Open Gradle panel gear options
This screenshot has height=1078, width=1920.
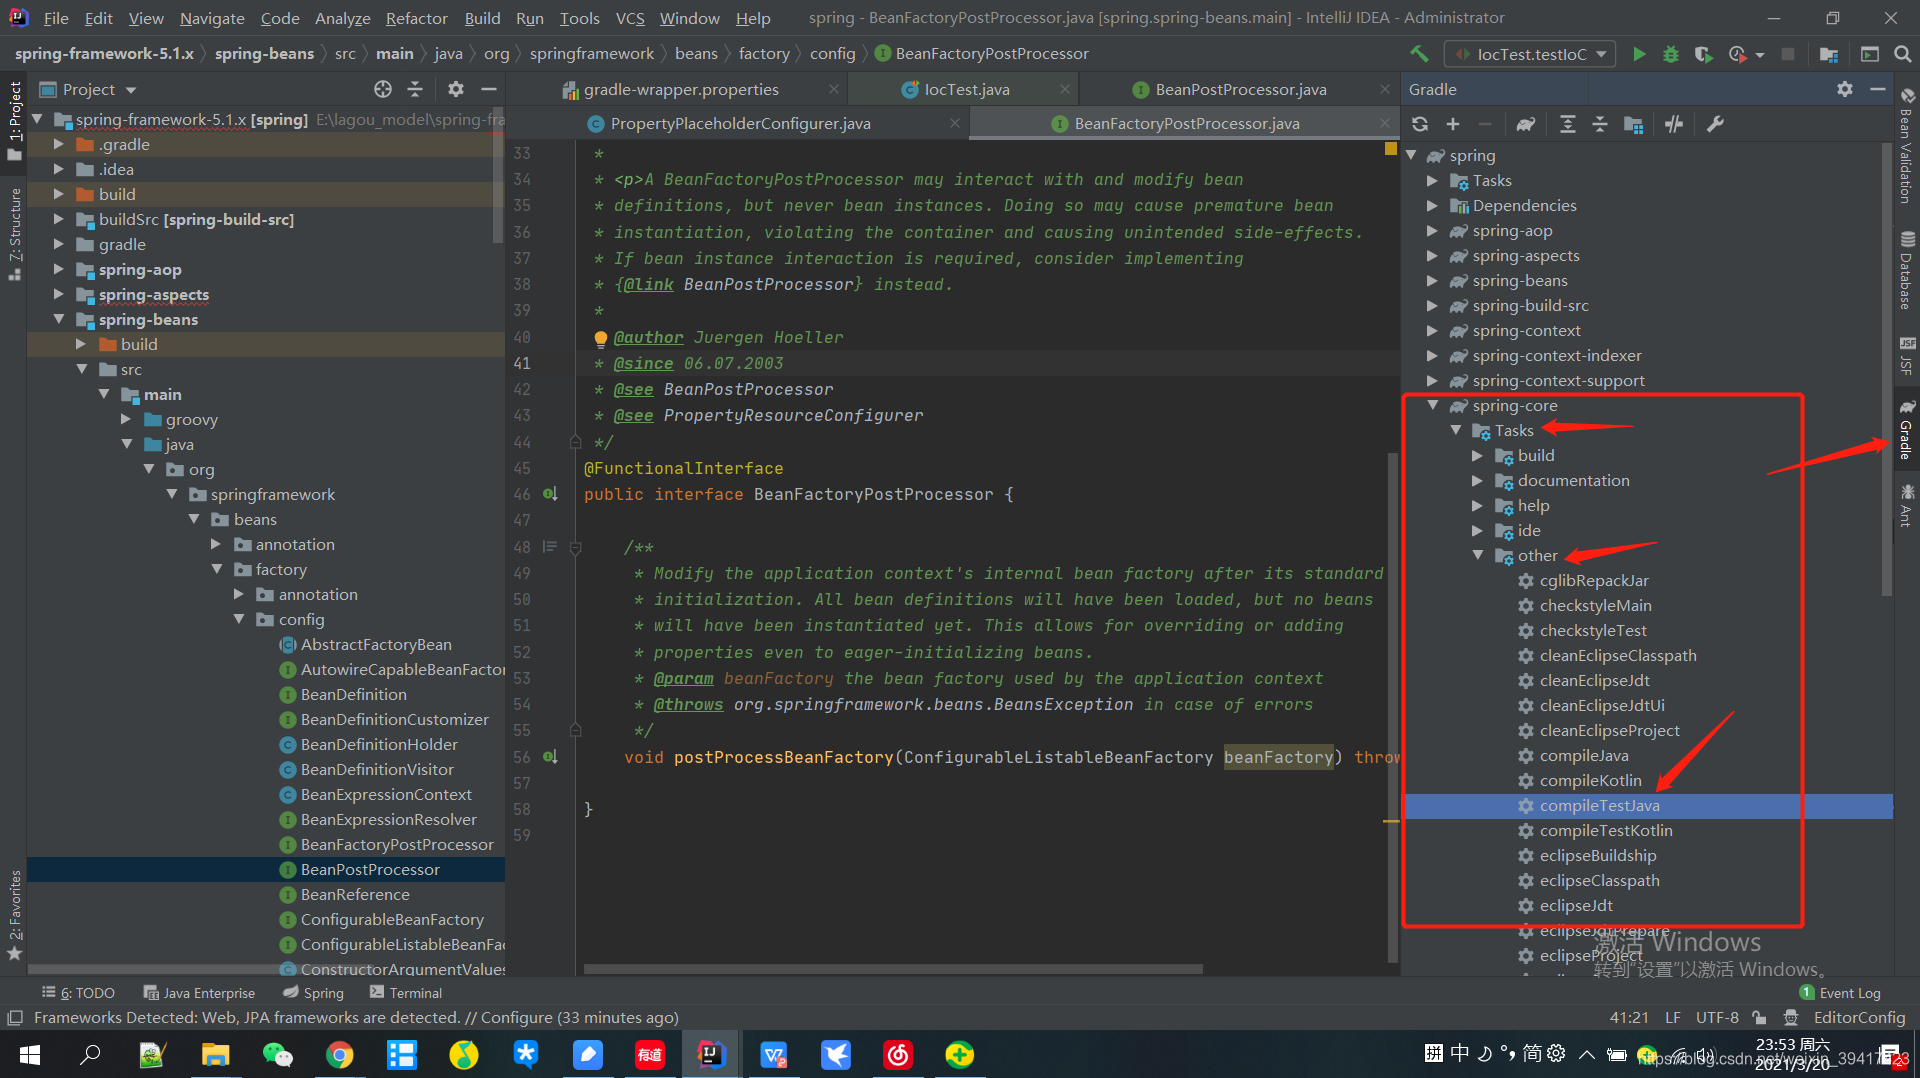(1845, 89)
